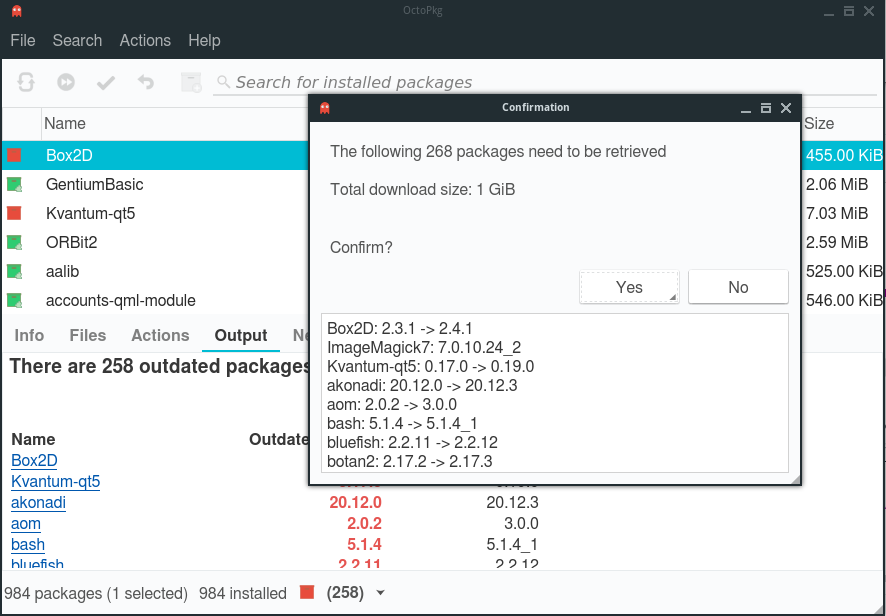Click the sync database toolbar icon

pyautogui.click(x=26, y=82)
